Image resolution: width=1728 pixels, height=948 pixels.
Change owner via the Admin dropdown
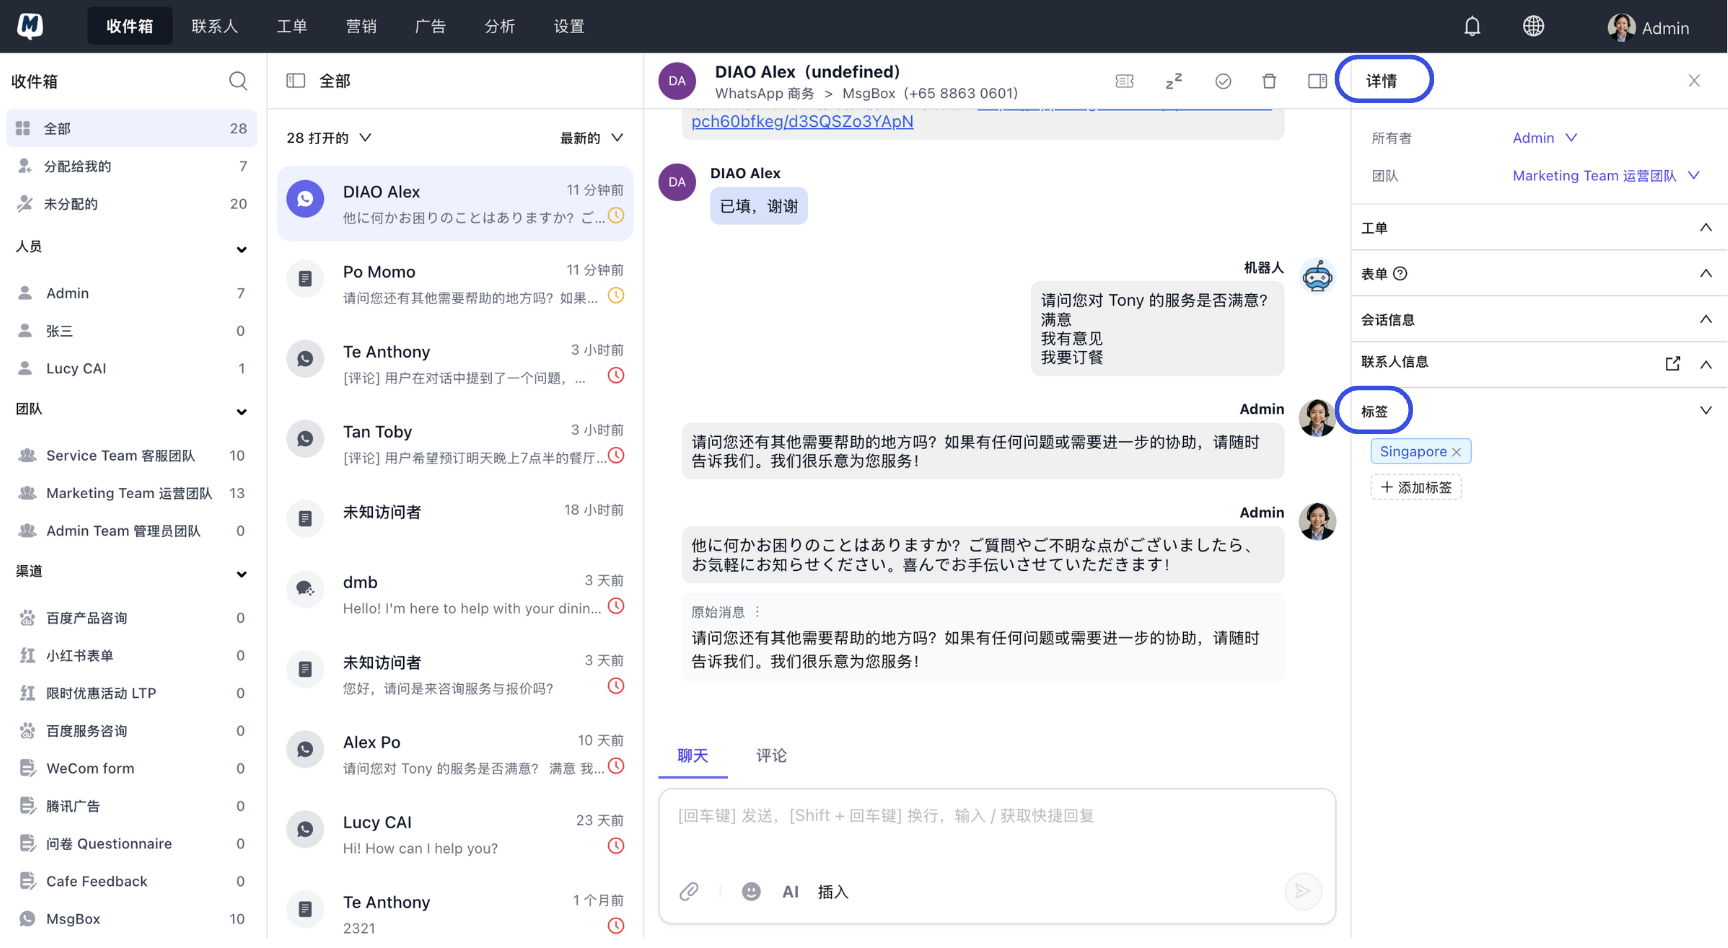pyautogui.click(x=1543, y=137)
